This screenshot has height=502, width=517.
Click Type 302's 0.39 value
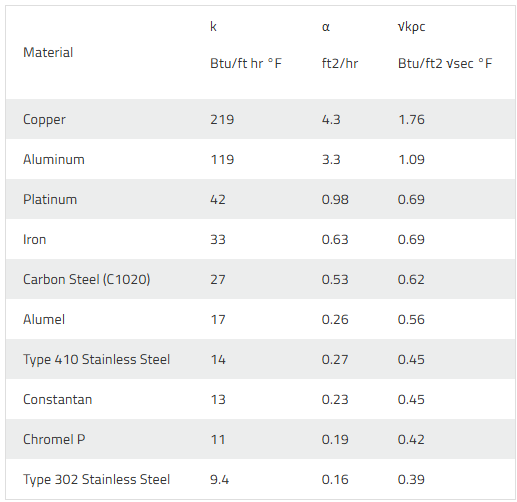pos(411,480)
